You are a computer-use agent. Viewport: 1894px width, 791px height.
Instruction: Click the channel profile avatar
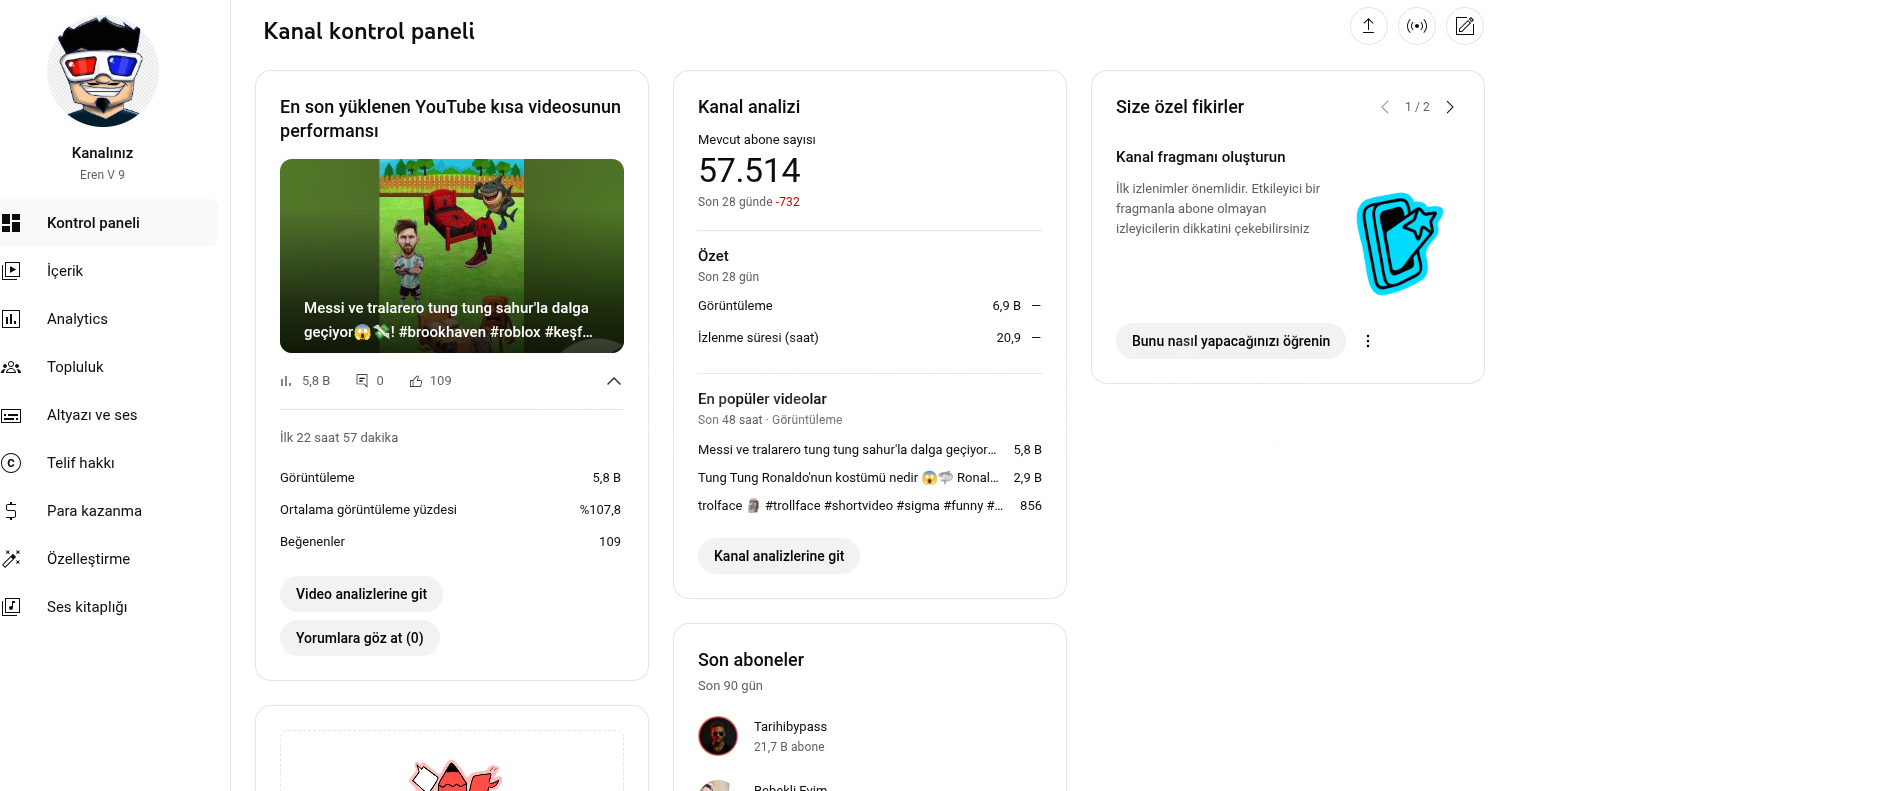point(103,71)
